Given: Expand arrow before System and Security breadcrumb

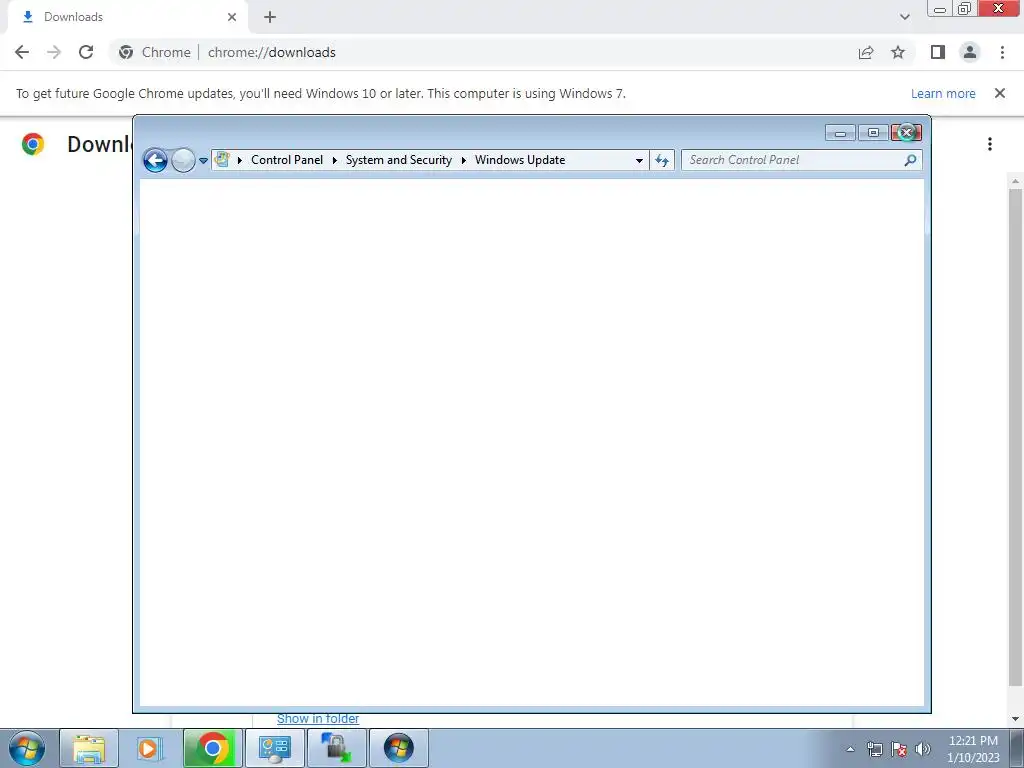Looking at the screenshot, I should coord(334,160).
